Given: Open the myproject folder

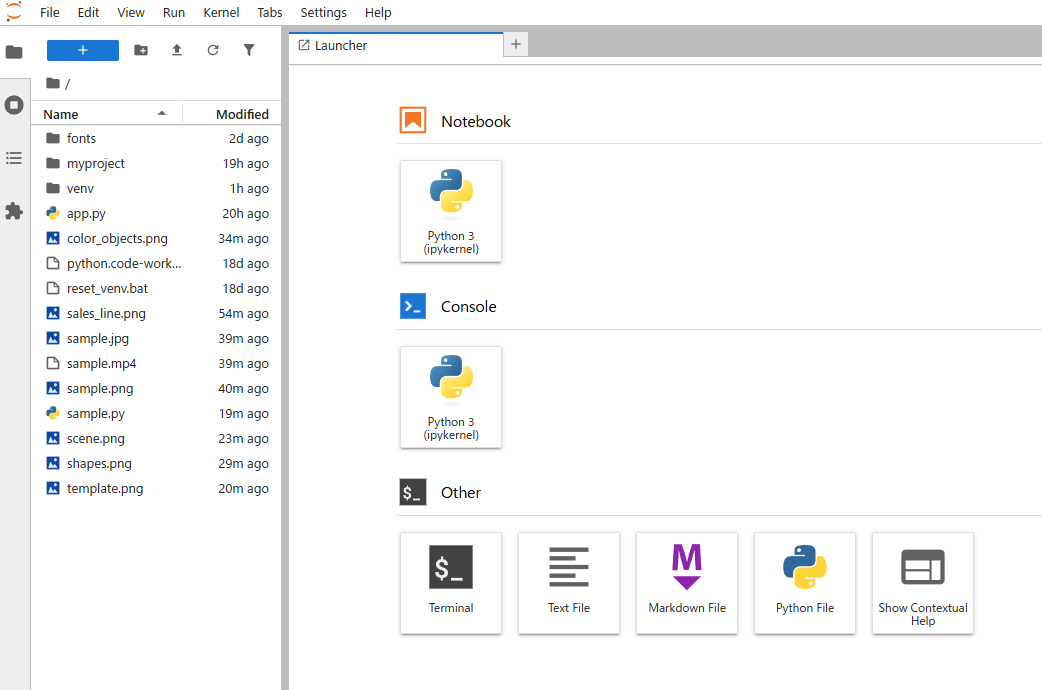Looking at the screenshot, I should [96, 163].
